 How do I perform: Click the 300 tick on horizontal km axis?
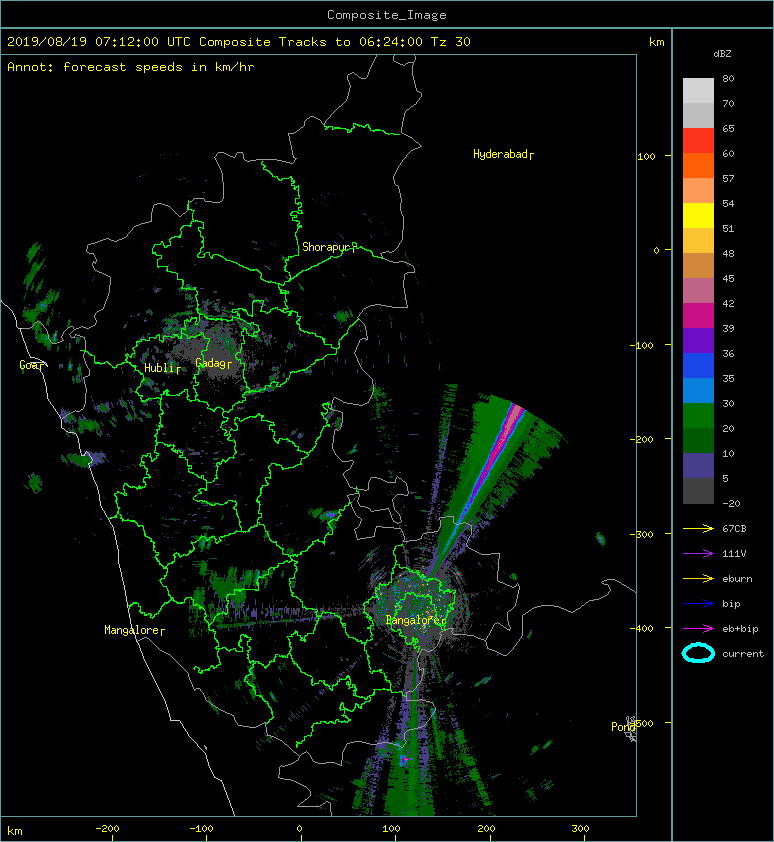tap(580, 829)
